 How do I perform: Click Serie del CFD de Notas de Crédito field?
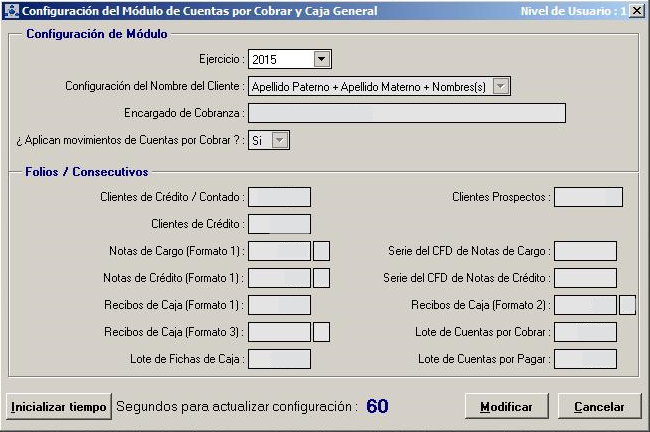(585, 278)
